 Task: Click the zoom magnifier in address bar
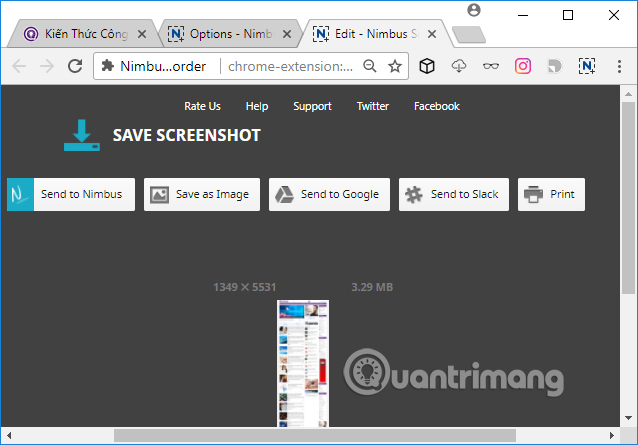[369, 66]
